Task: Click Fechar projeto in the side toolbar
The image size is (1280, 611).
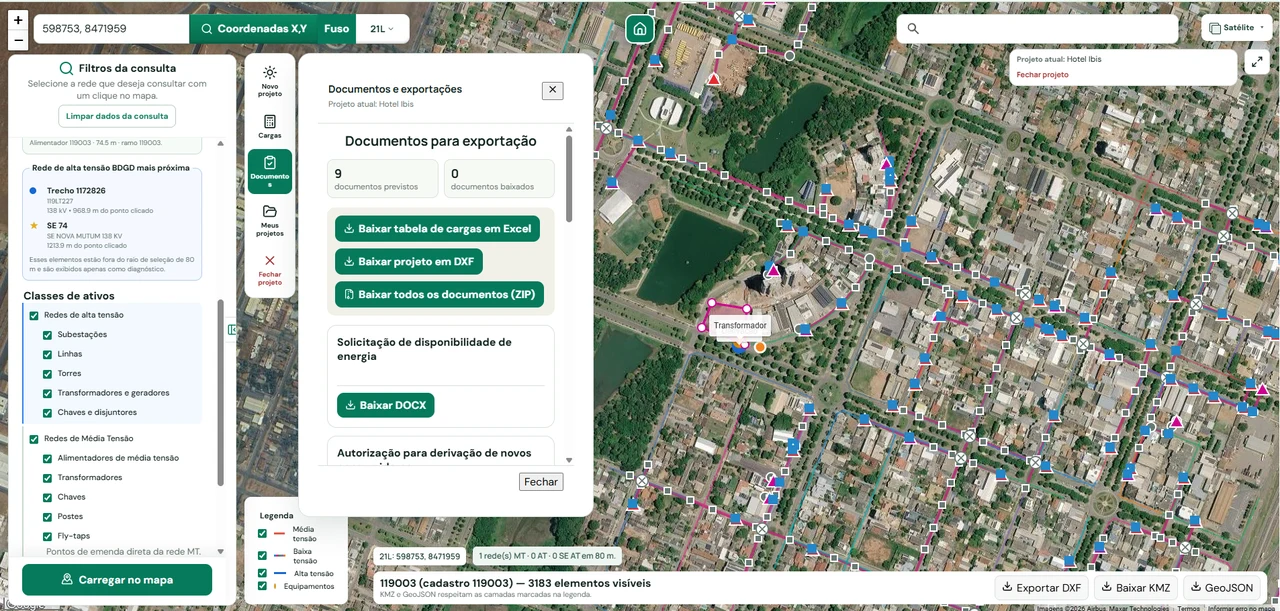Action: pos(270,270)
